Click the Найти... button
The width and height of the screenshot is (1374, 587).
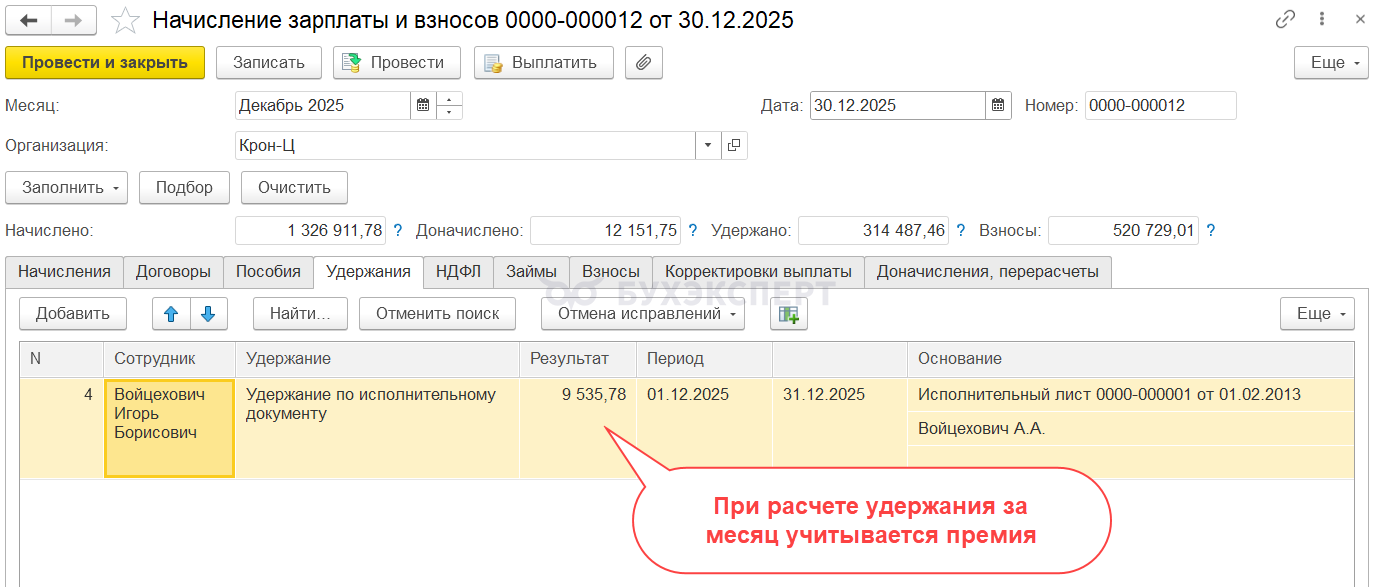point(300,313)
